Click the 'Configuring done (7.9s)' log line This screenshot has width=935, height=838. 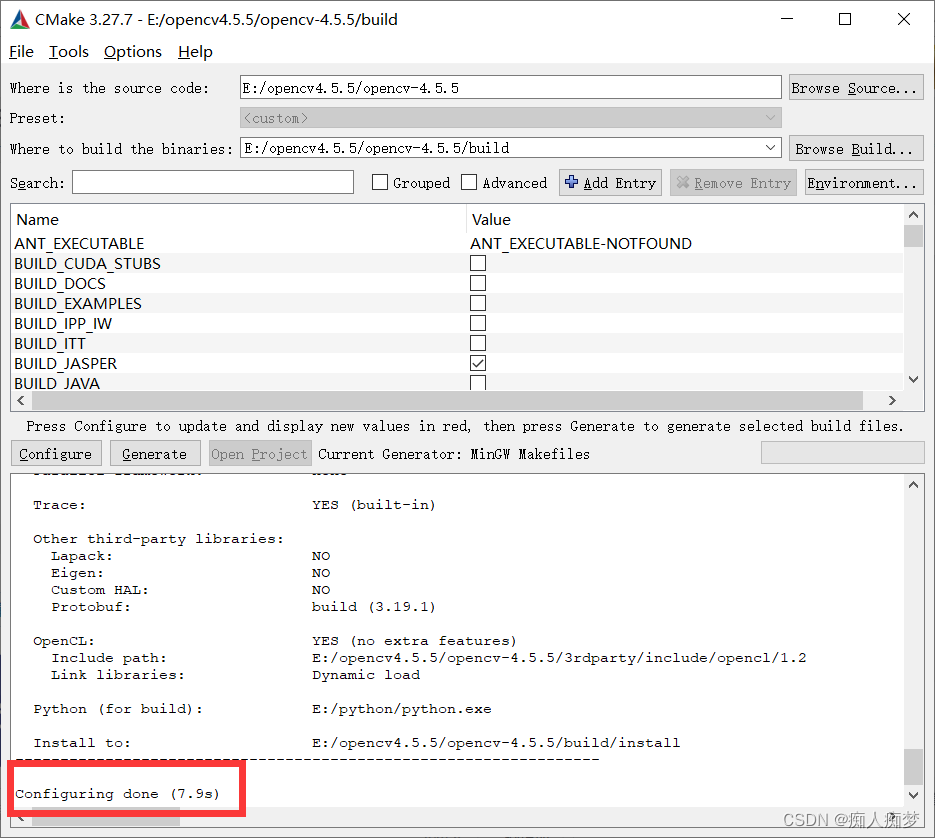[117, 794]
